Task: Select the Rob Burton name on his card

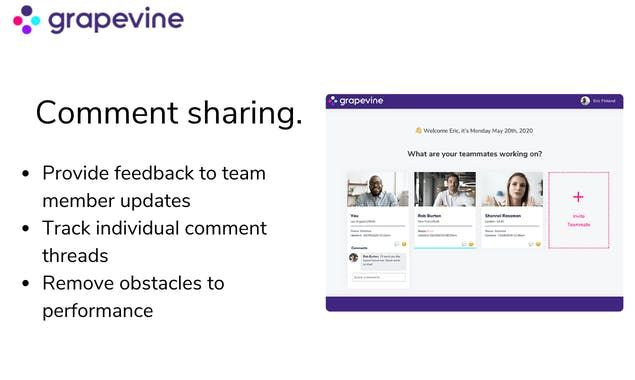Action: (429, 216)
